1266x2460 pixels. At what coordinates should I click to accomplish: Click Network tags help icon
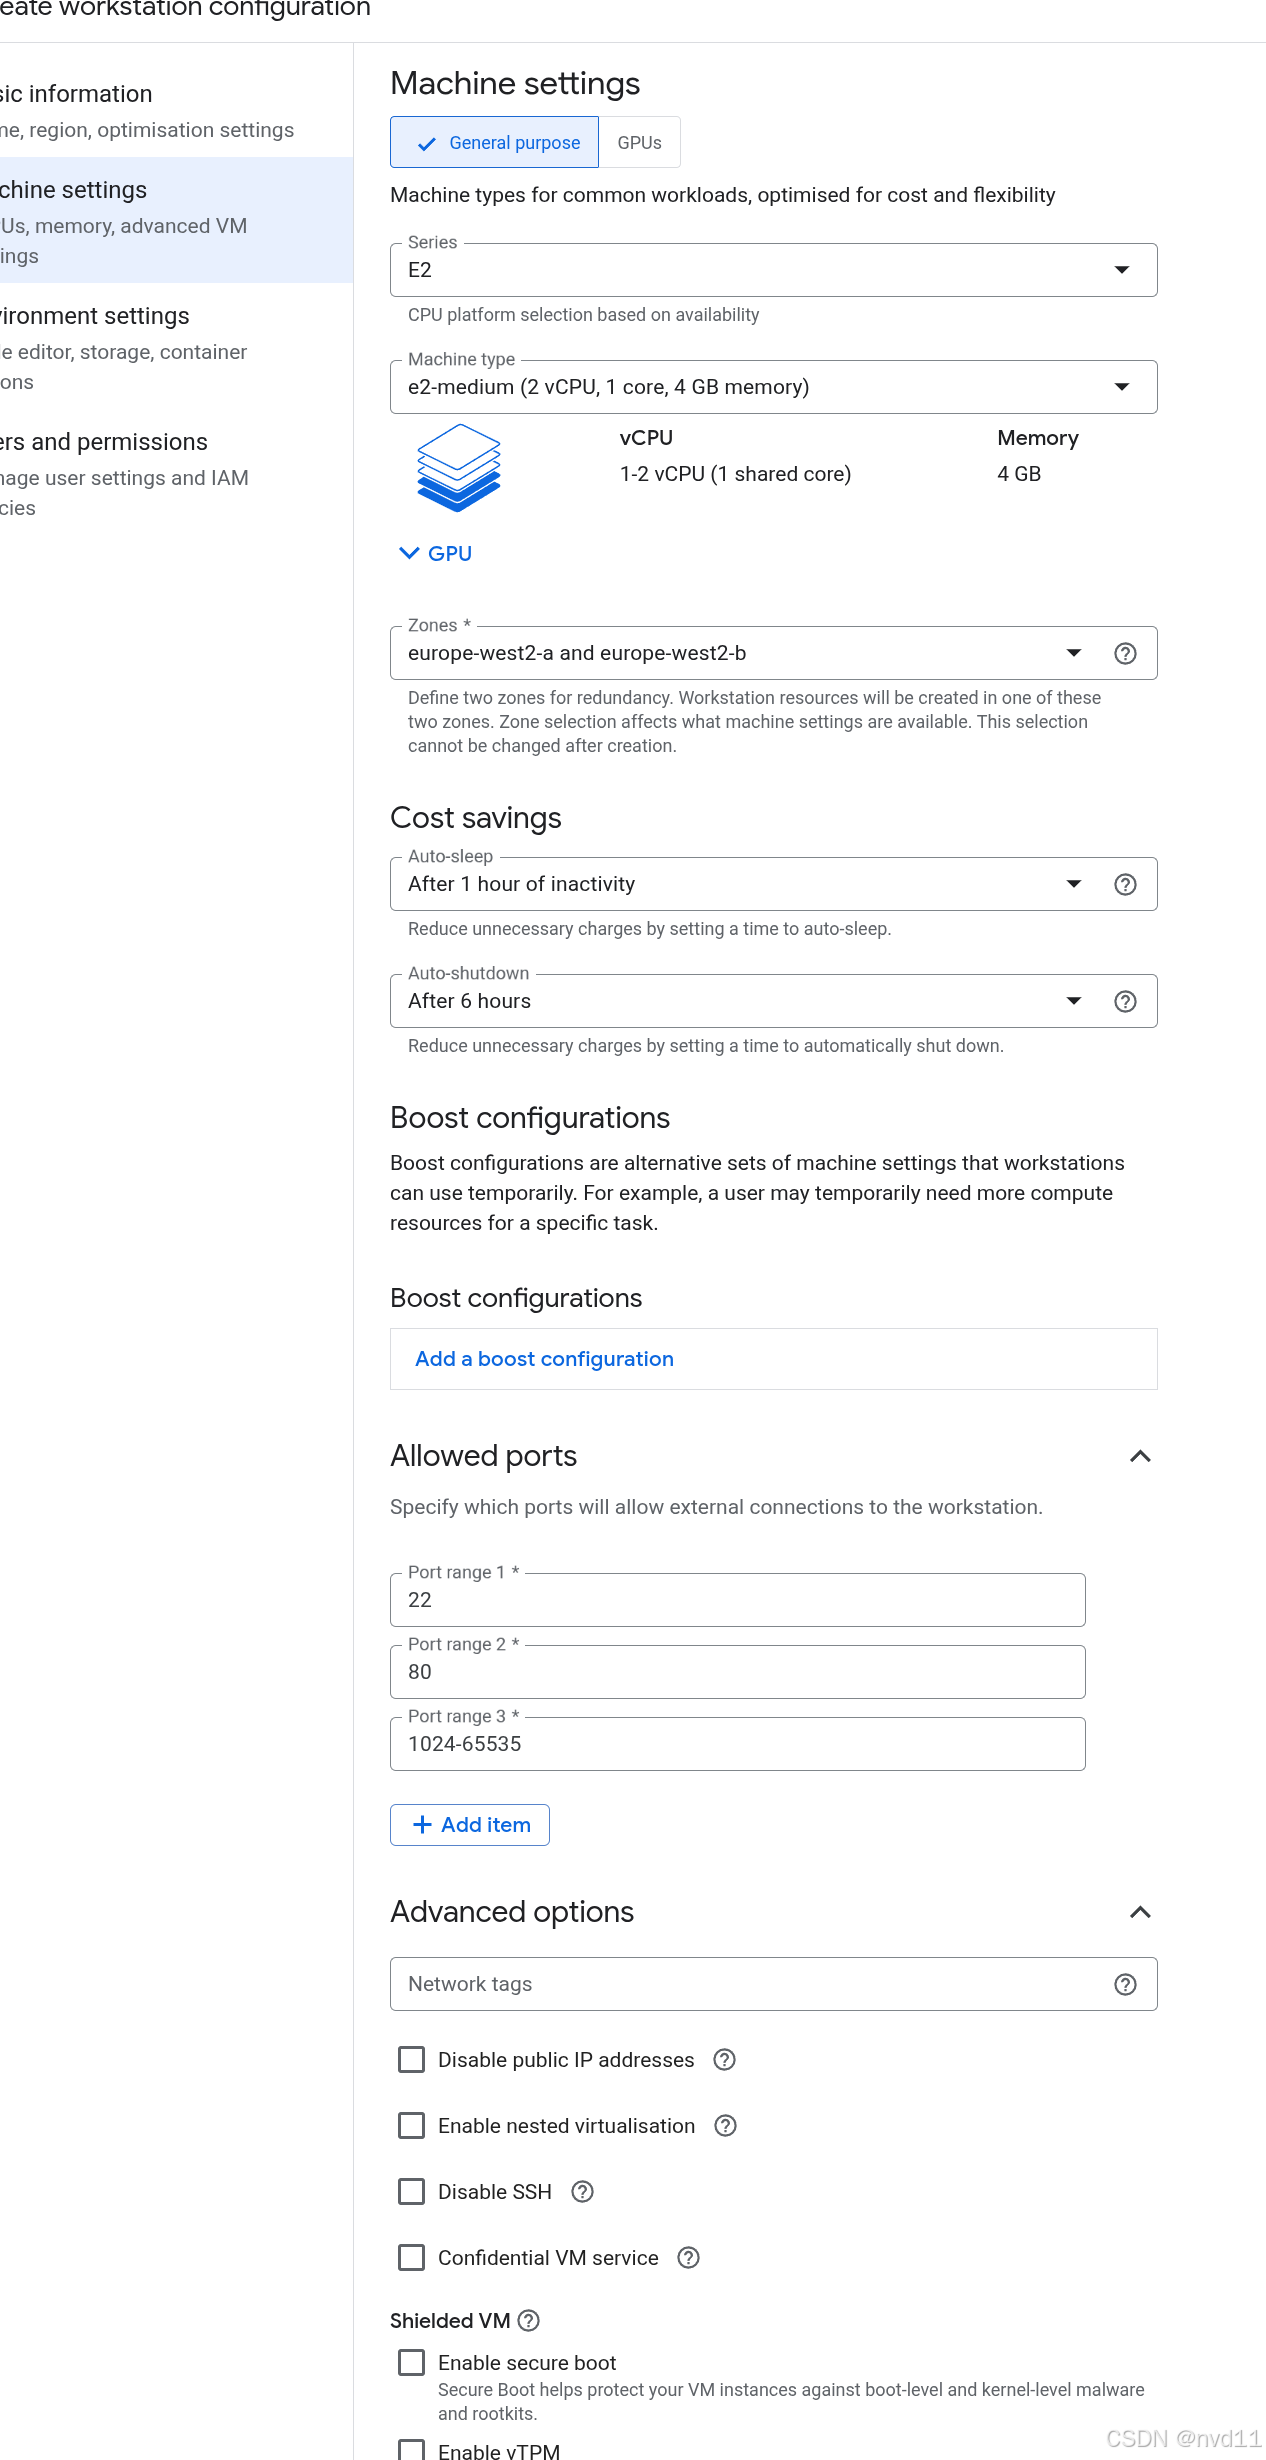coord(1125,1984)
